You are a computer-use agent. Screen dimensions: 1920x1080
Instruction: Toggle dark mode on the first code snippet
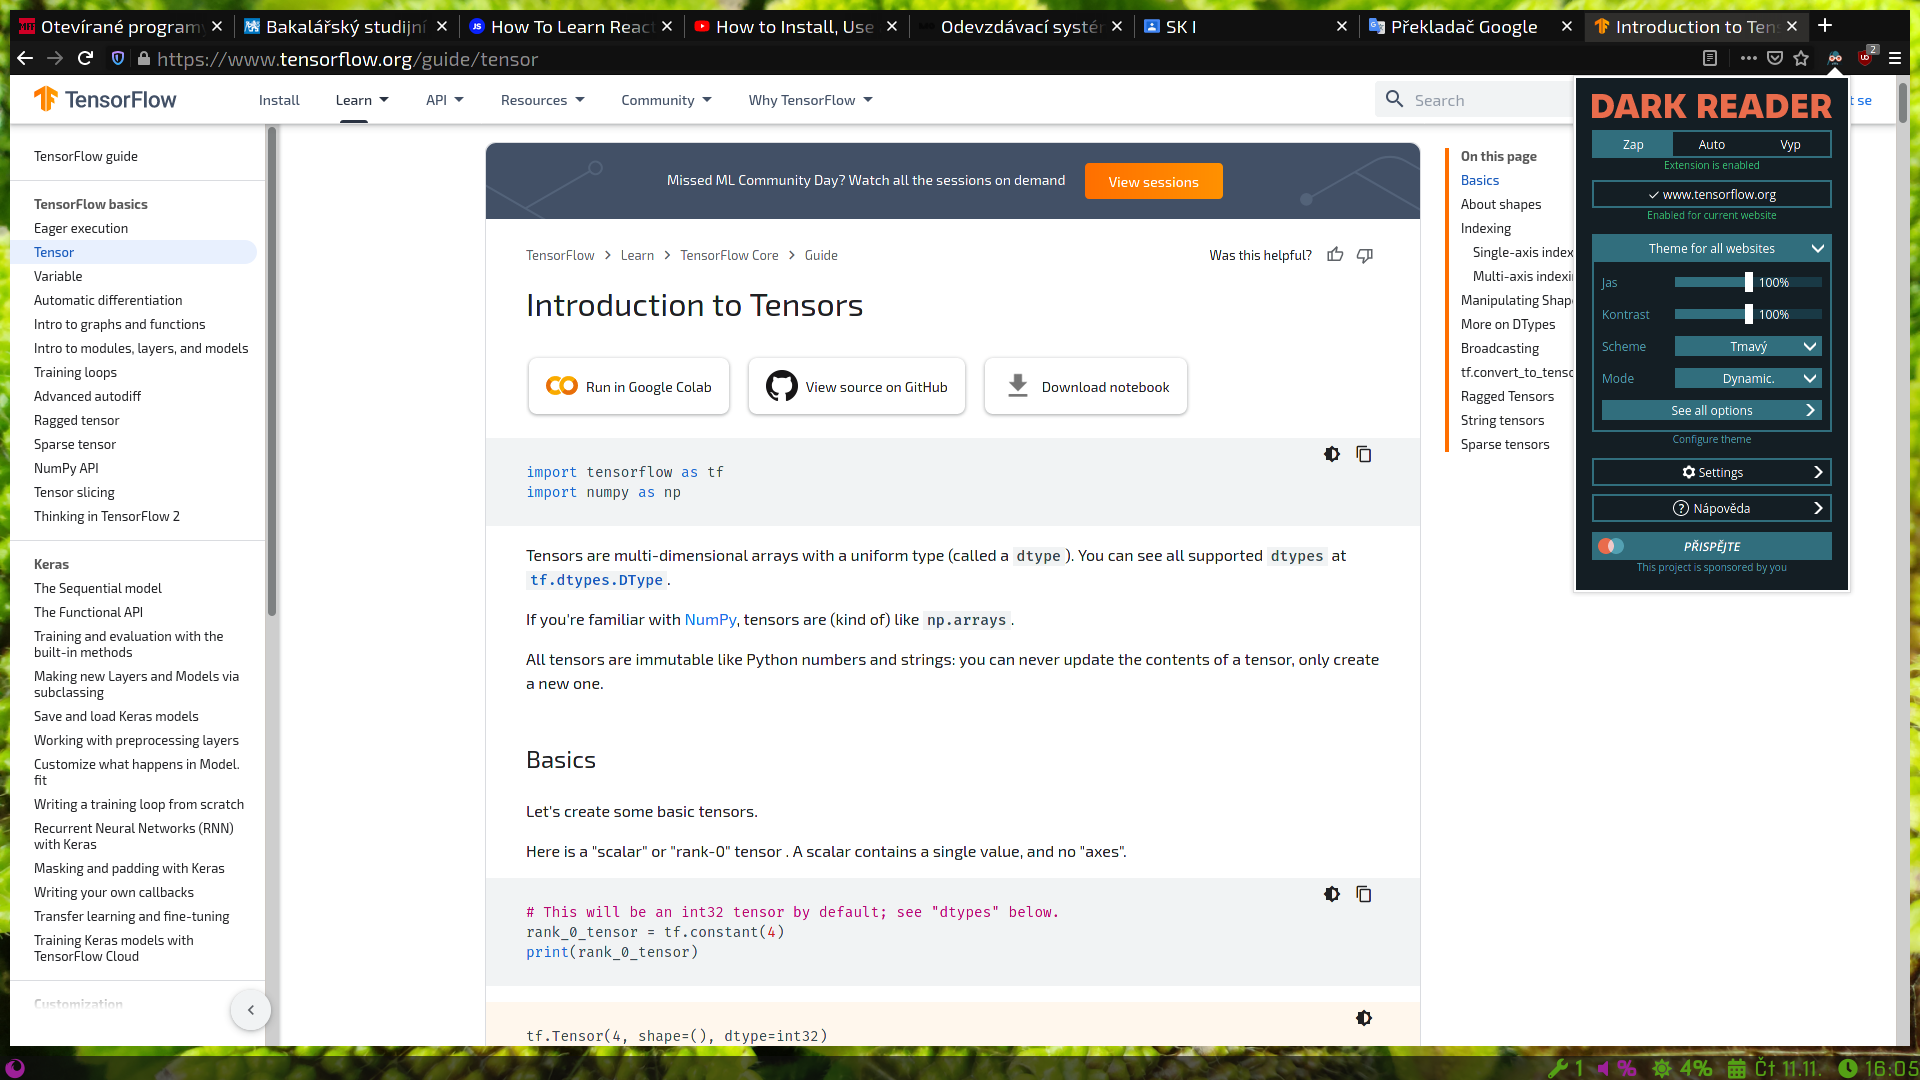point(1332,454)
